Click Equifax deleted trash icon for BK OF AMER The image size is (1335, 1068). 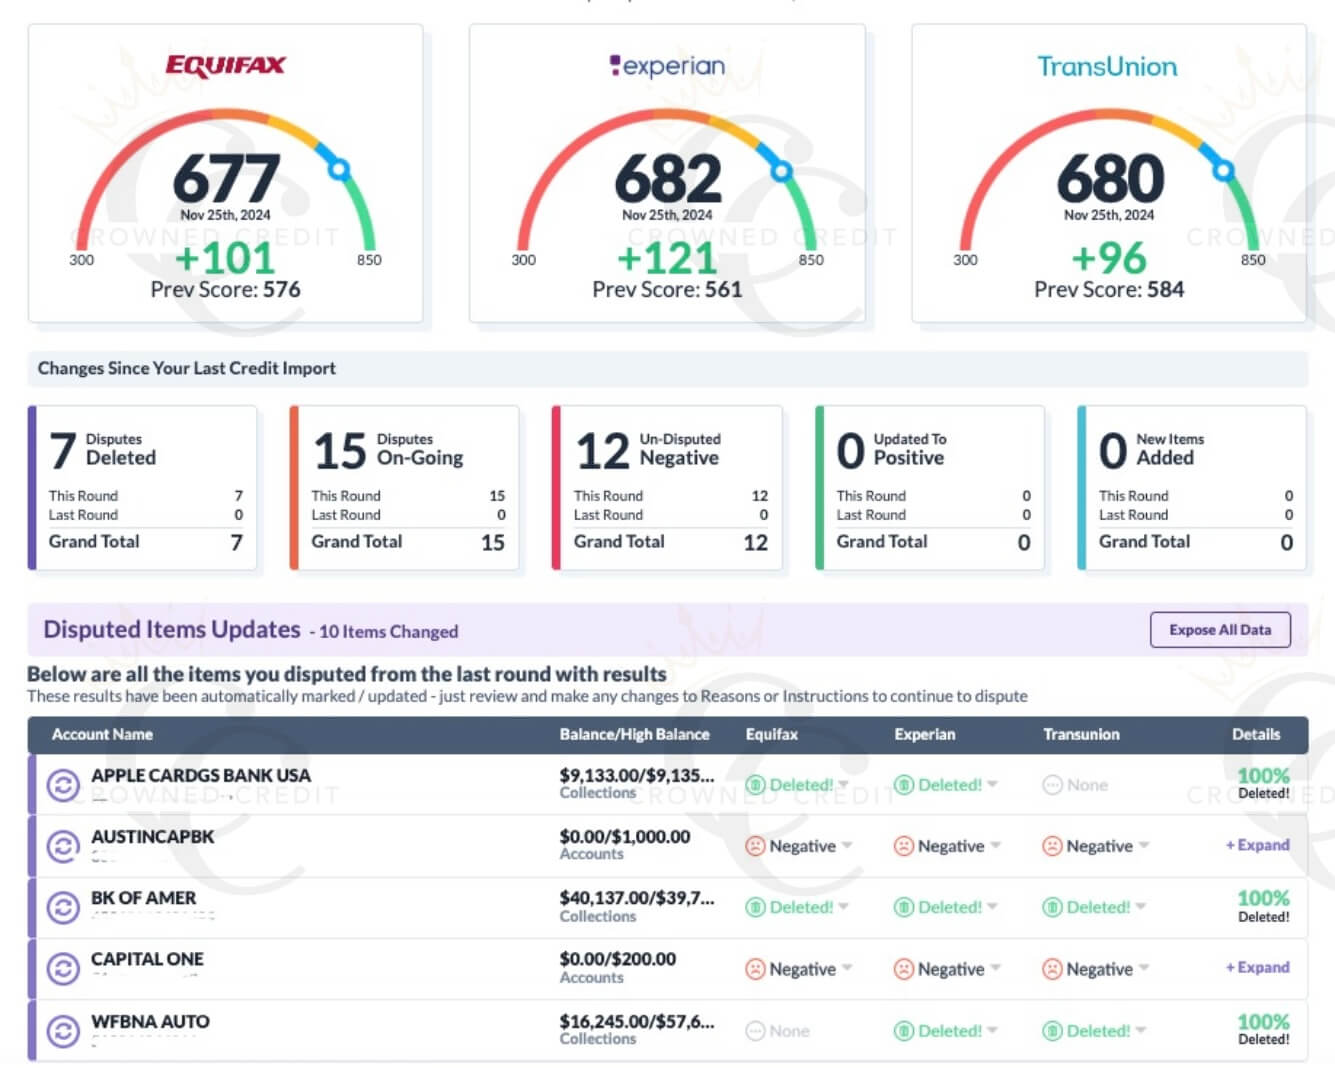755,907
